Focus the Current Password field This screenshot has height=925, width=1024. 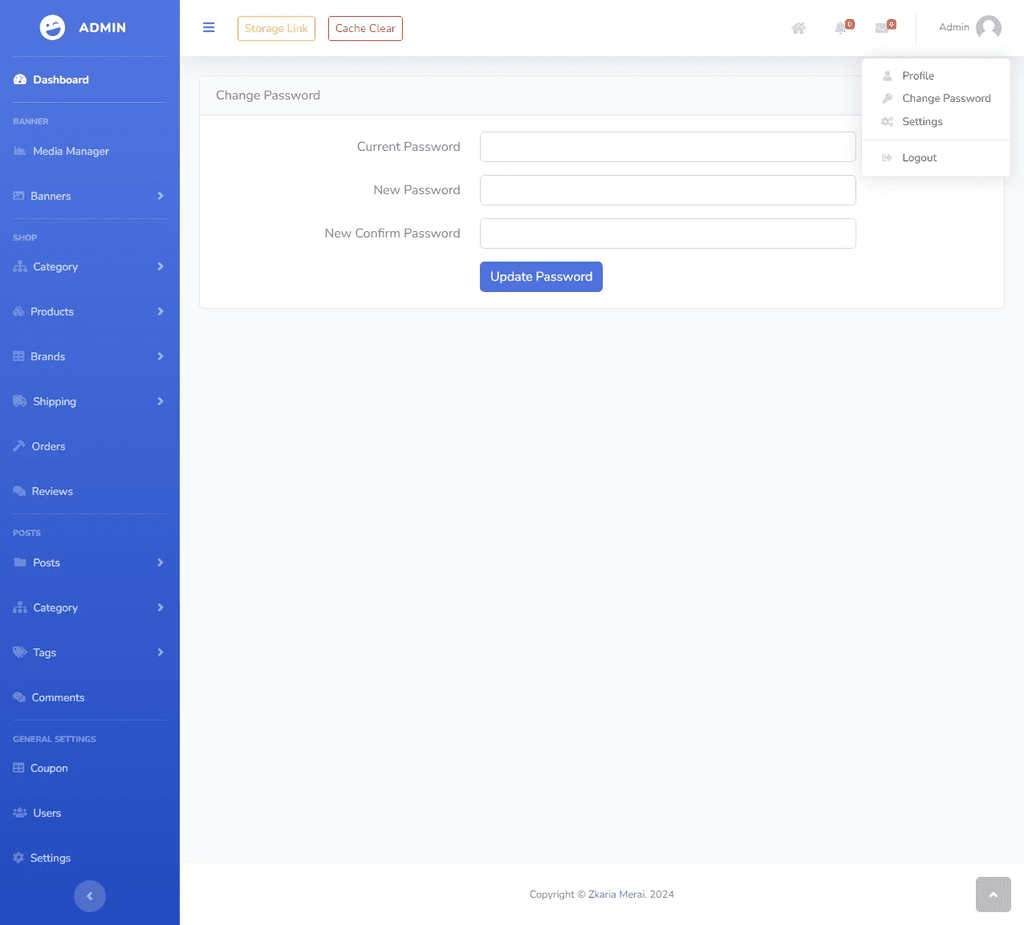click(x=667, y=146)
